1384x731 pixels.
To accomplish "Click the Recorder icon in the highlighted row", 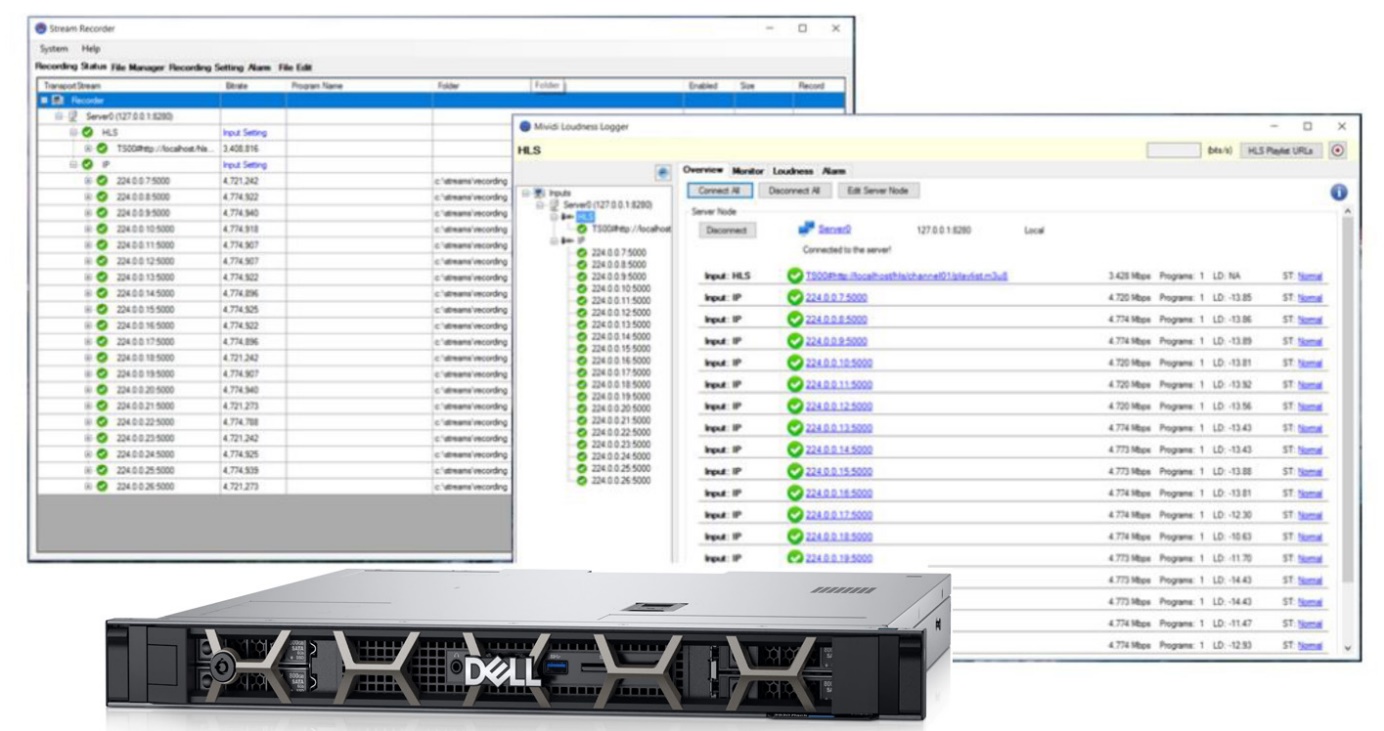I will (x=58, y=101).
